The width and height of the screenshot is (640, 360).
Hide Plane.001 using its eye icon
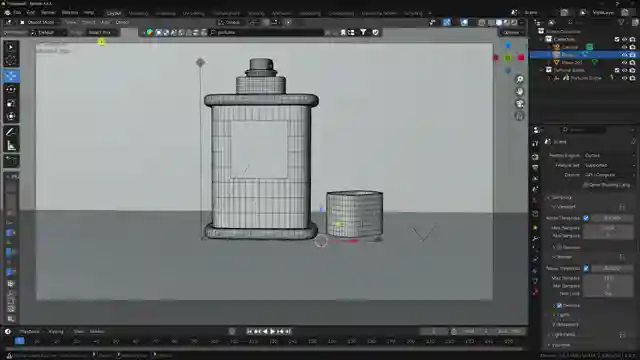pos(624,62)
